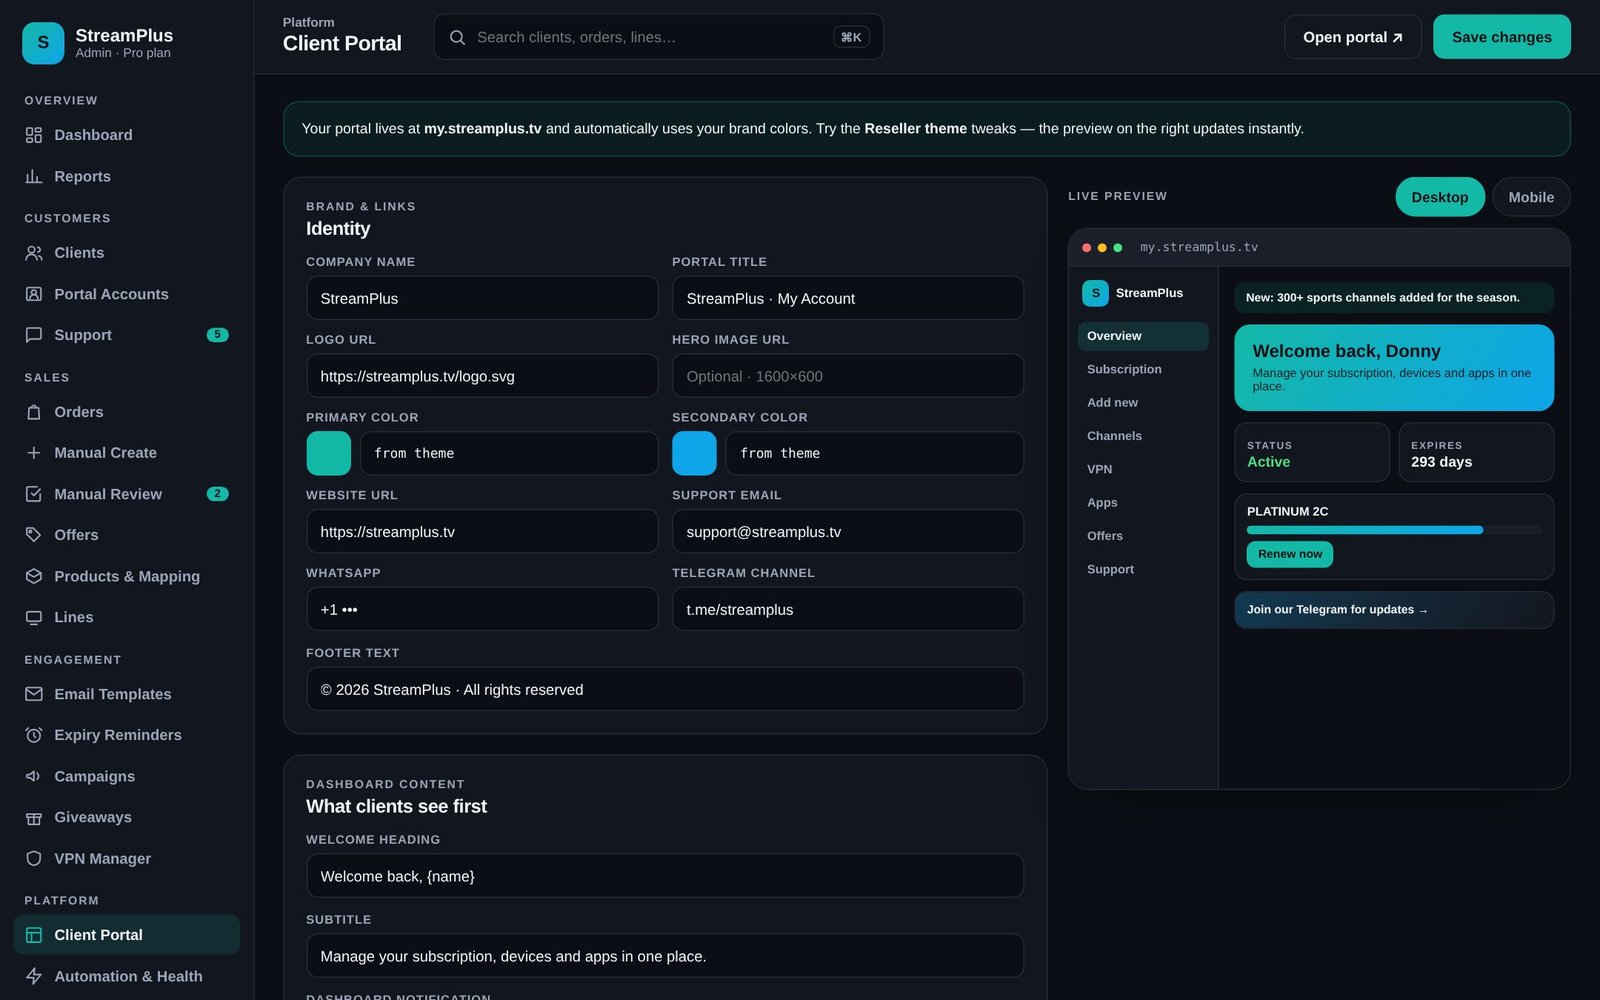Viewport: 1600px width, 1000px height.
Task: Click the Welcome Heading input field
Action: coord(665,876)
